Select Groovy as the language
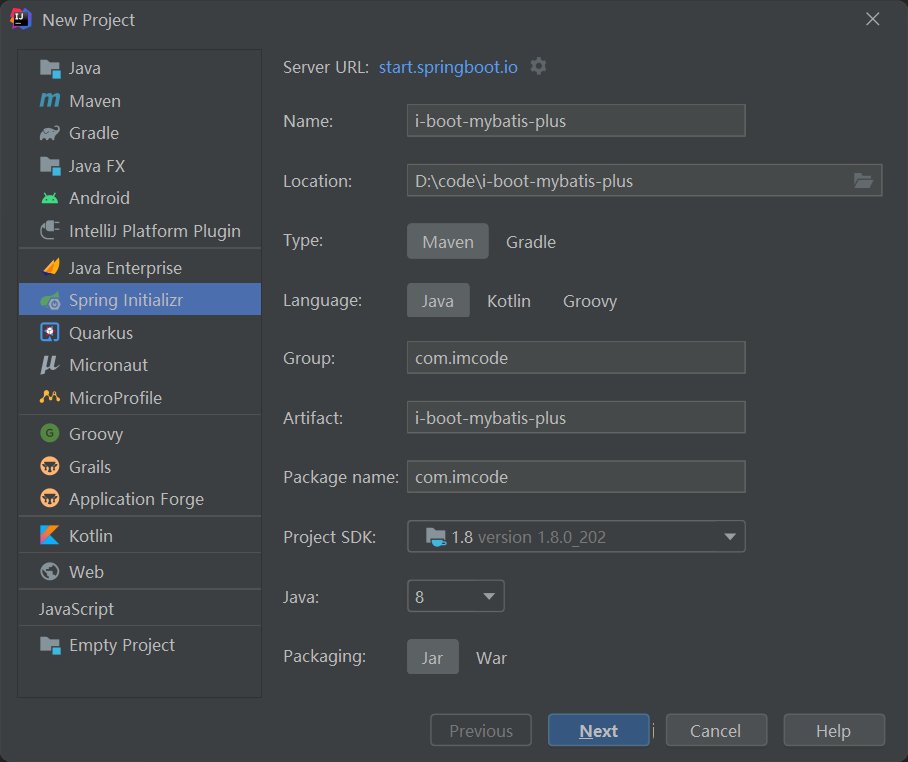The image size is (908, 762). tap(589, 301)
